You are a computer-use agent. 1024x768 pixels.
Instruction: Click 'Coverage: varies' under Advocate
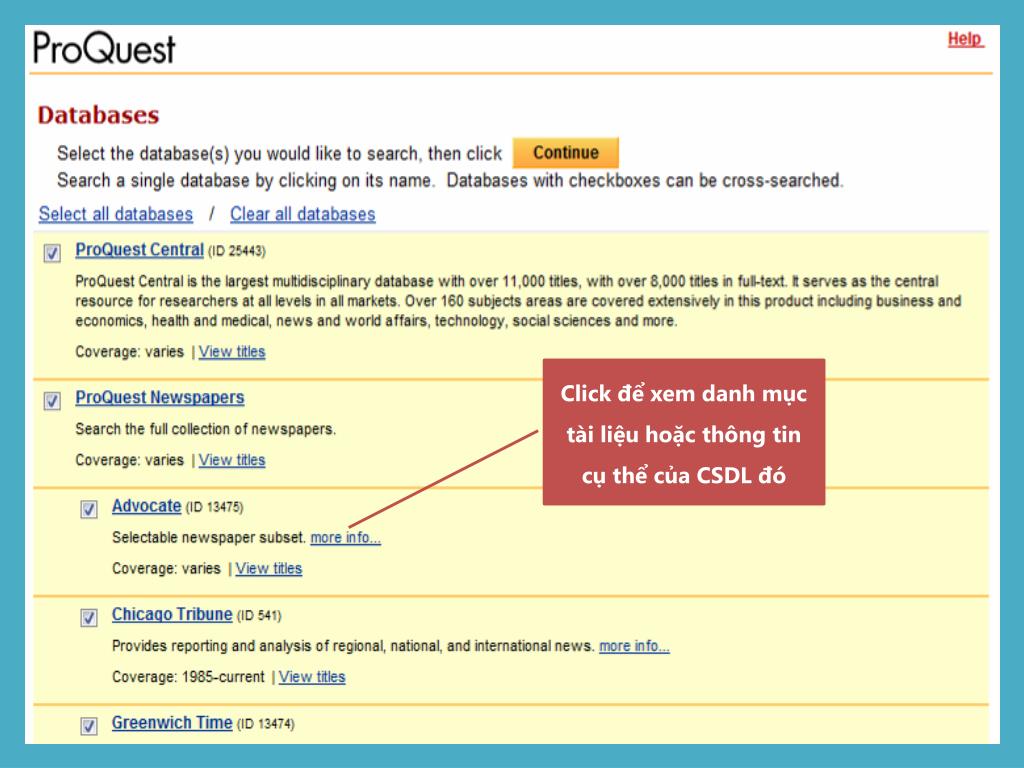click(166, 568)
